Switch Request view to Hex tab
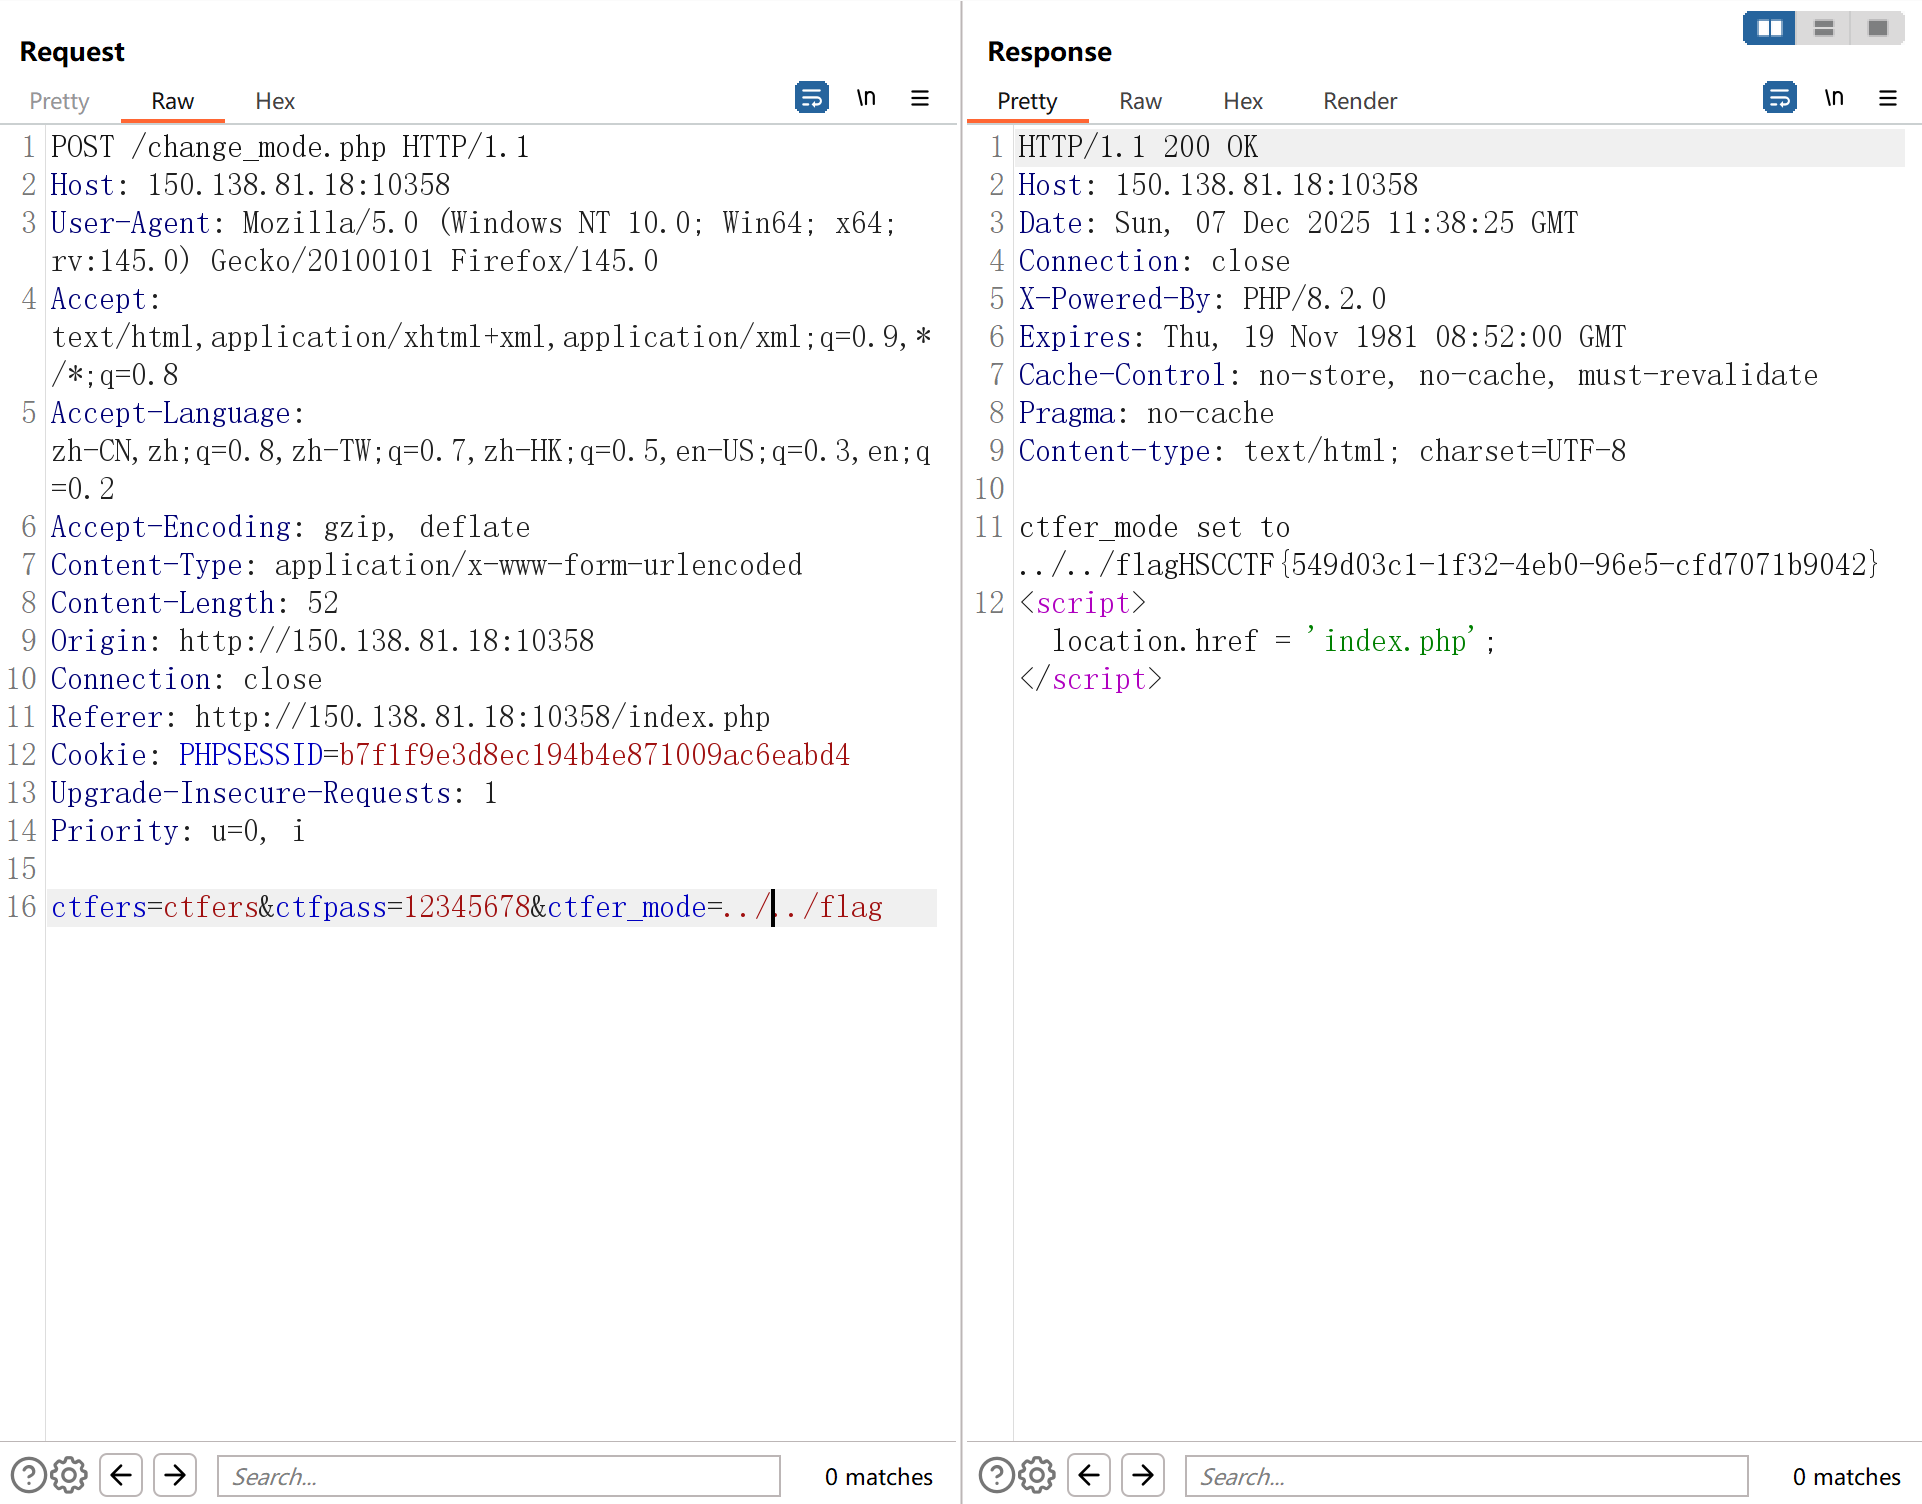The width and height of the screenshot is (1922, 1504). coord(275,101)
